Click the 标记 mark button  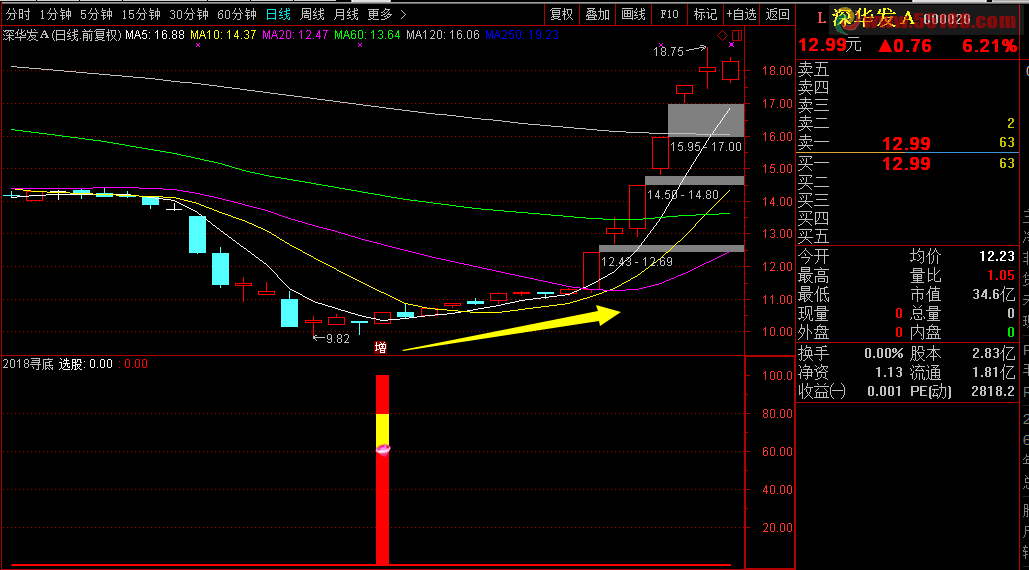pos(705,14)
